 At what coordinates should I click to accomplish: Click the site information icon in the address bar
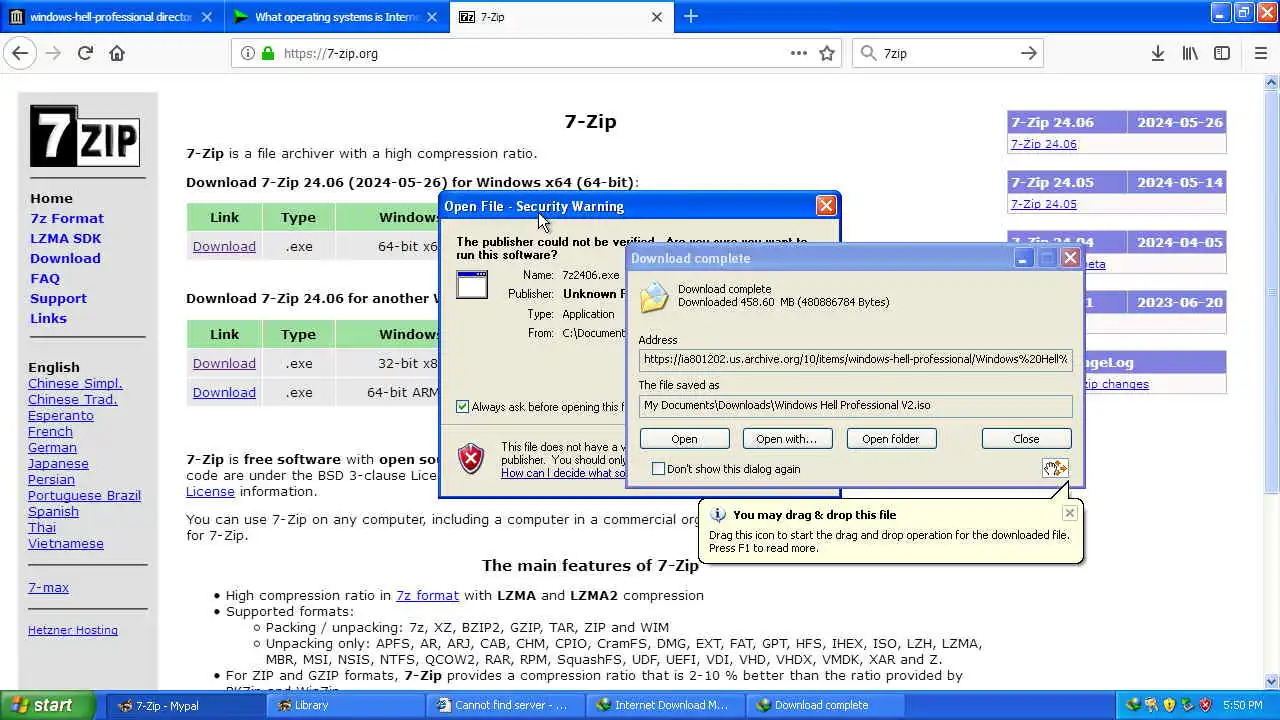247,53
